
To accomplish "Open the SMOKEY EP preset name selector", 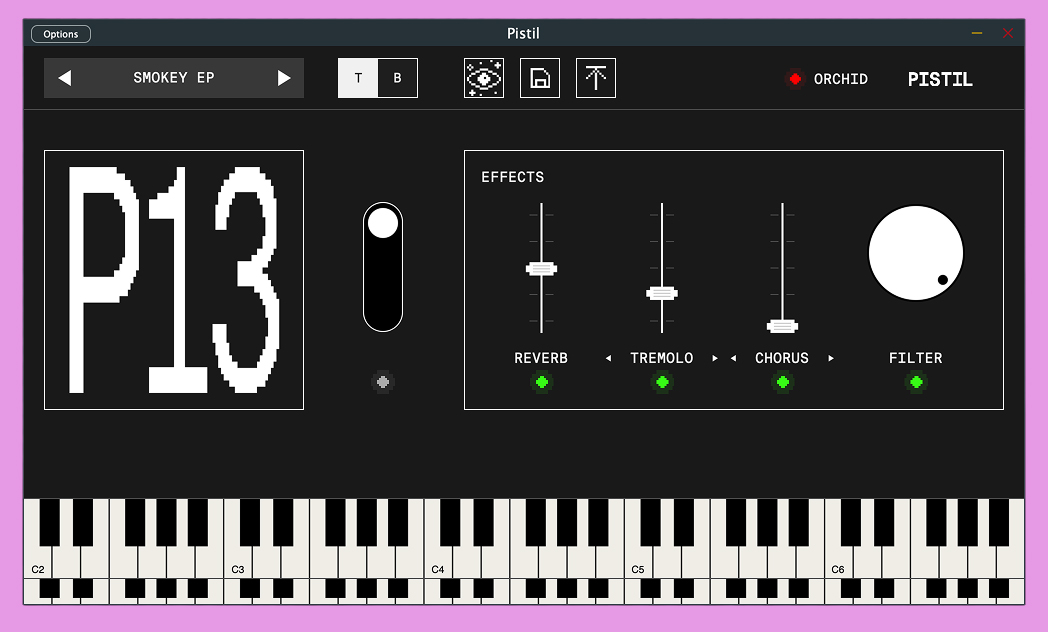I will 174,78.
